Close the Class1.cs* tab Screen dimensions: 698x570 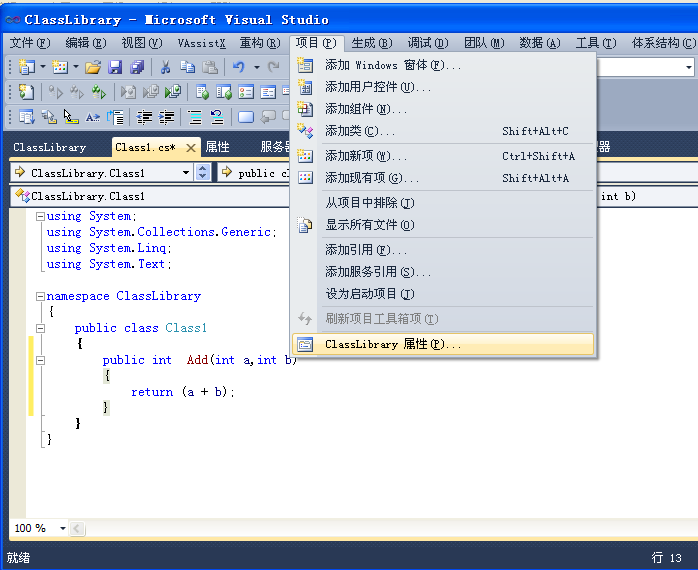191,148
